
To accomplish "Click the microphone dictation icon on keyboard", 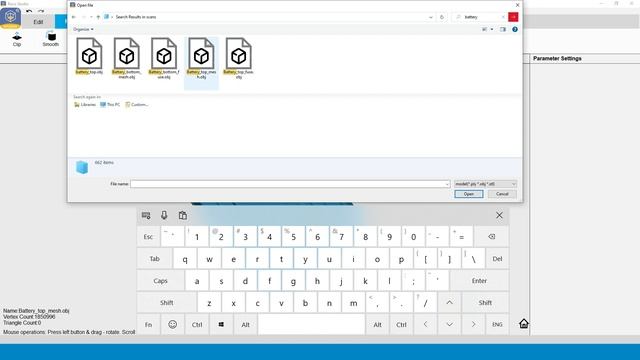I will 164,215.
